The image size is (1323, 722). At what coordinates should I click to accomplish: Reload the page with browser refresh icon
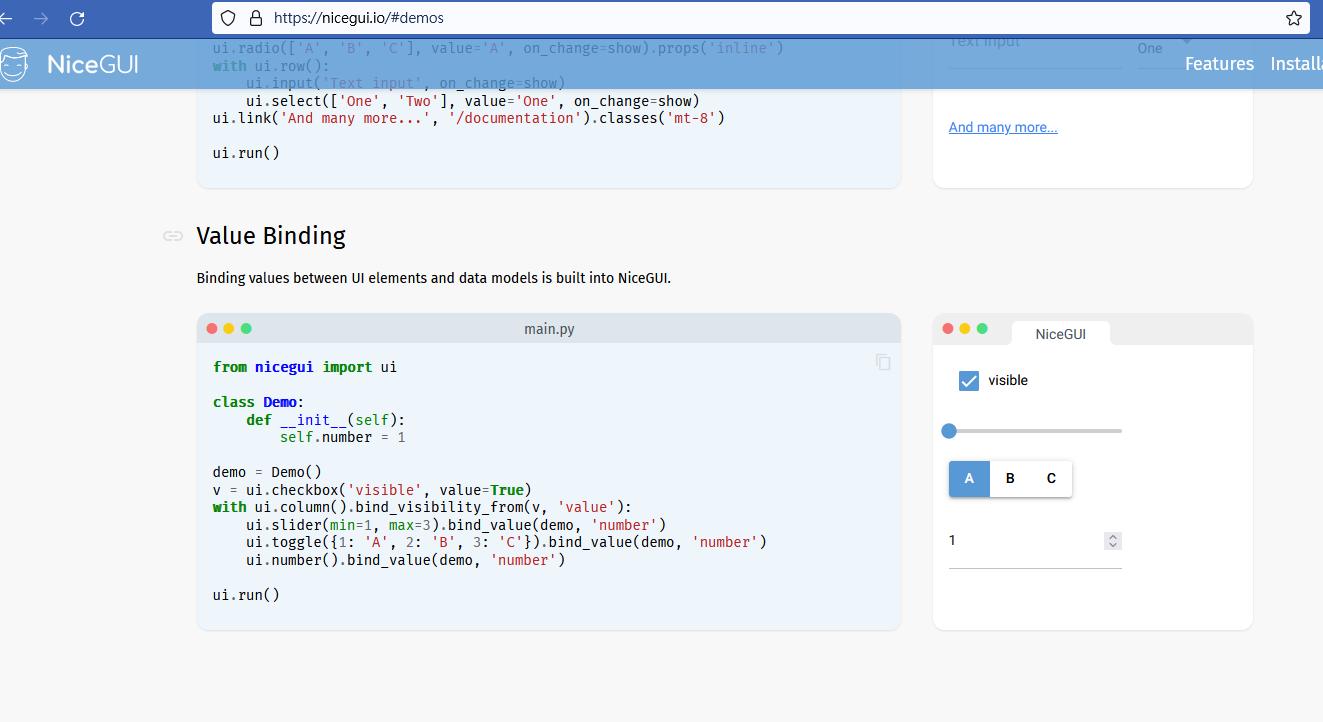point(77,18)
